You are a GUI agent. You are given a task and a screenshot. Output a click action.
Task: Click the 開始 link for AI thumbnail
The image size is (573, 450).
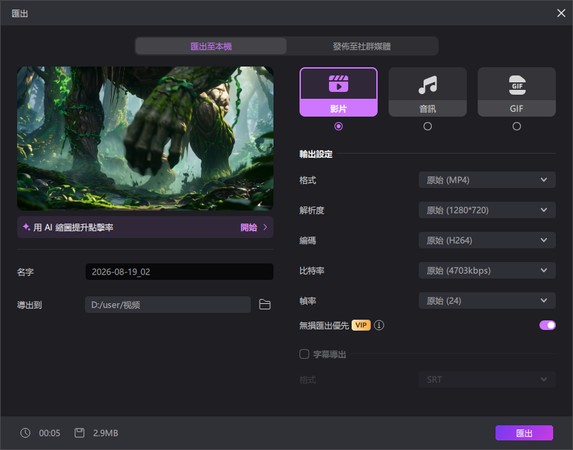click(248, 227)
